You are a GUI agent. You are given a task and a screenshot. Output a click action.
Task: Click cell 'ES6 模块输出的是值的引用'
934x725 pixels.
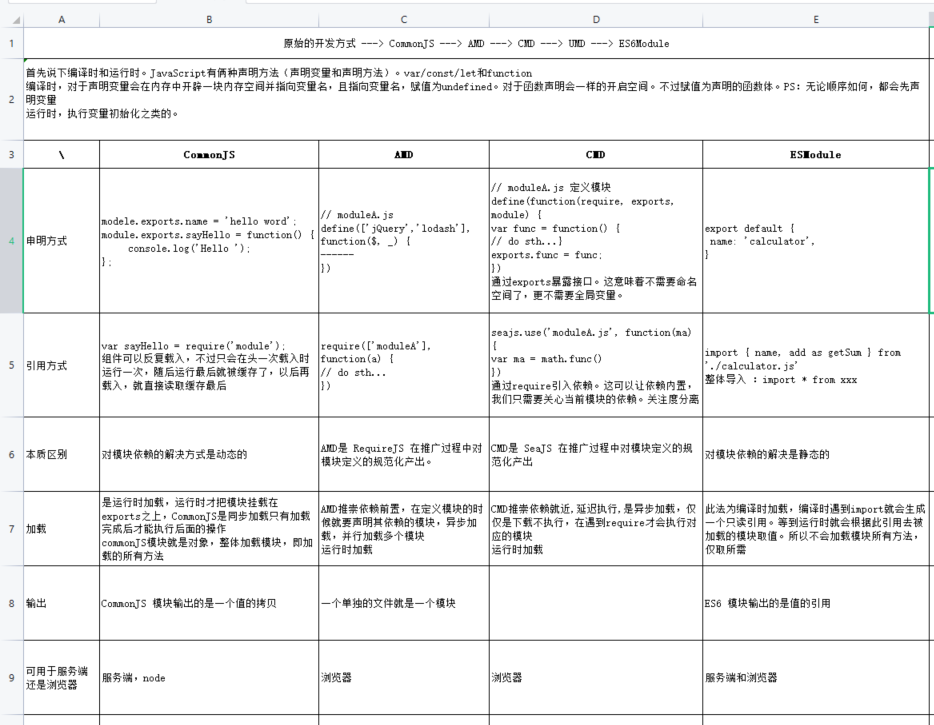pyautogui.click(x=815, y=603)
